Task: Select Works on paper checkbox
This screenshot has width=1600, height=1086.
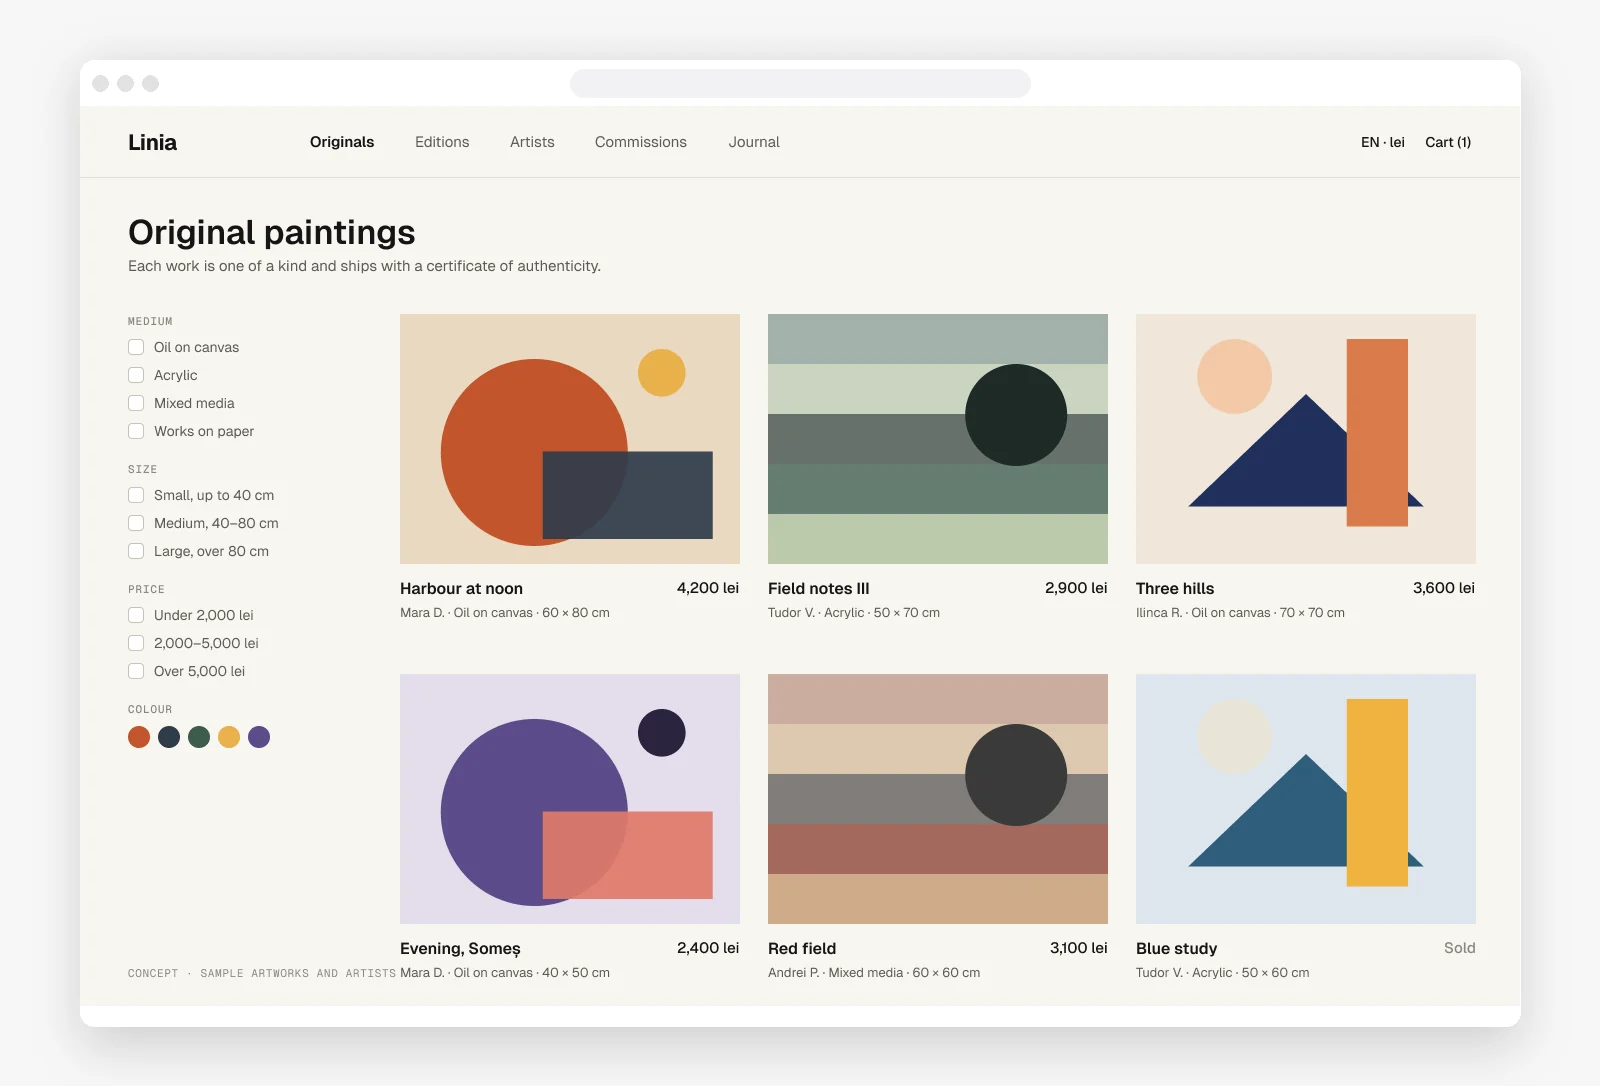Action: click(x=136, y=431)
